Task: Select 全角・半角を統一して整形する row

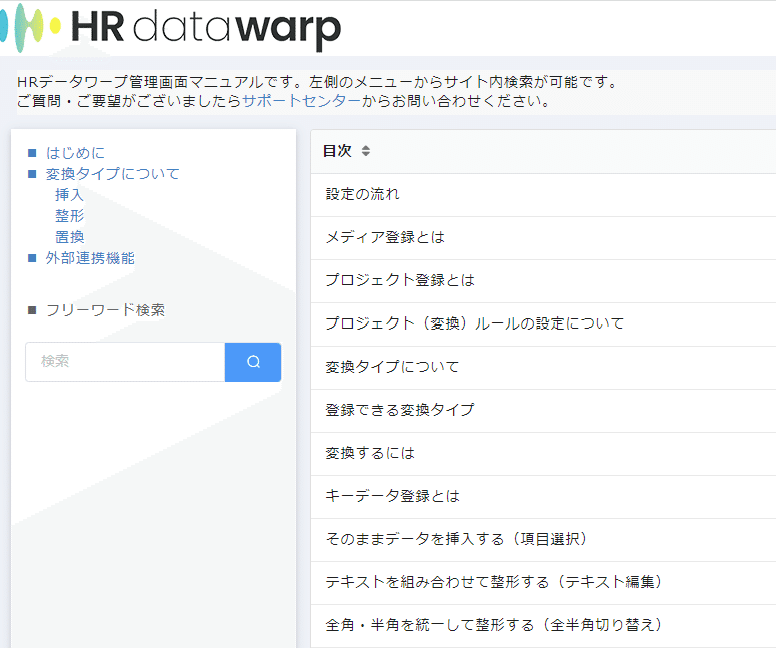Action: [543, 626]
